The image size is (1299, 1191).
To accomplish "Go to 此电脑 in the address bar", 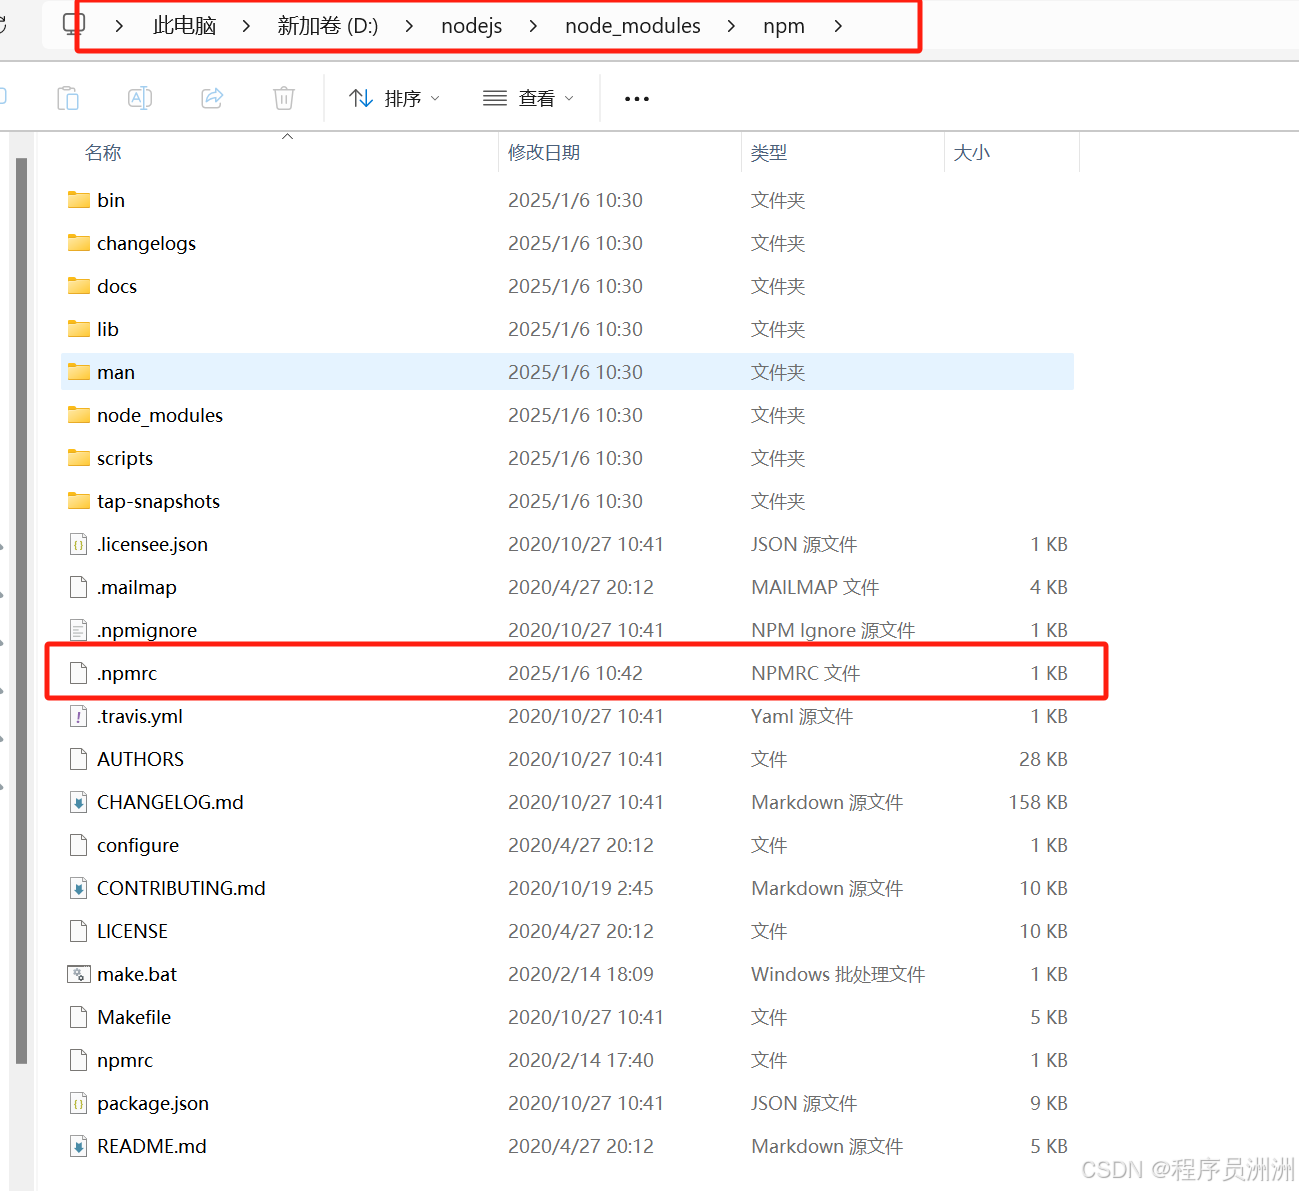I will click(x=184, y=26).
